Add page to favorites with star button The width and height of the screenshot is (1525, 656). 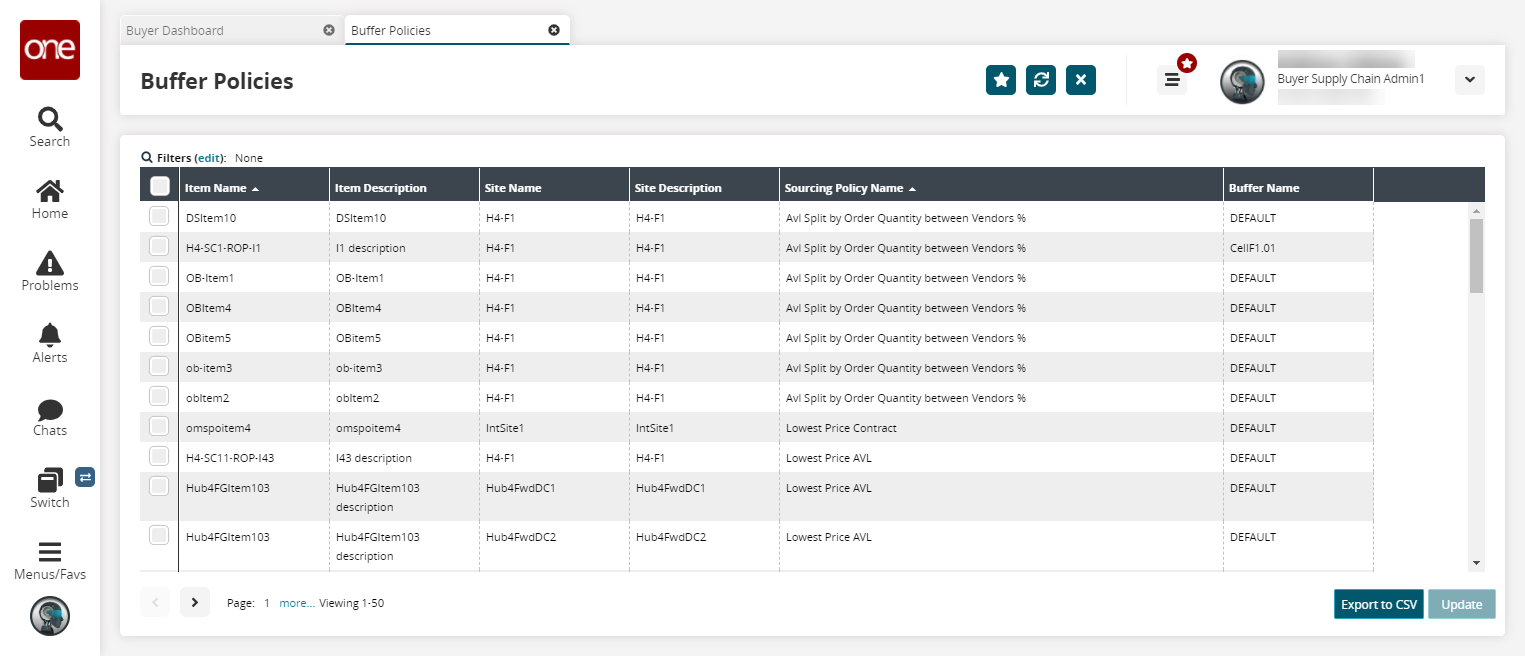(x=1000, y=80)
